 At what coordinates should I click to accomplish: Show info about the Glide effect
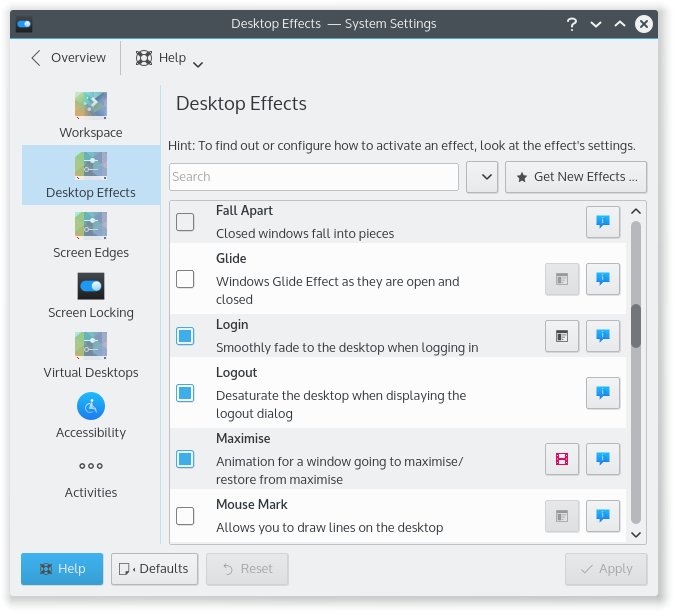(603, 279)
